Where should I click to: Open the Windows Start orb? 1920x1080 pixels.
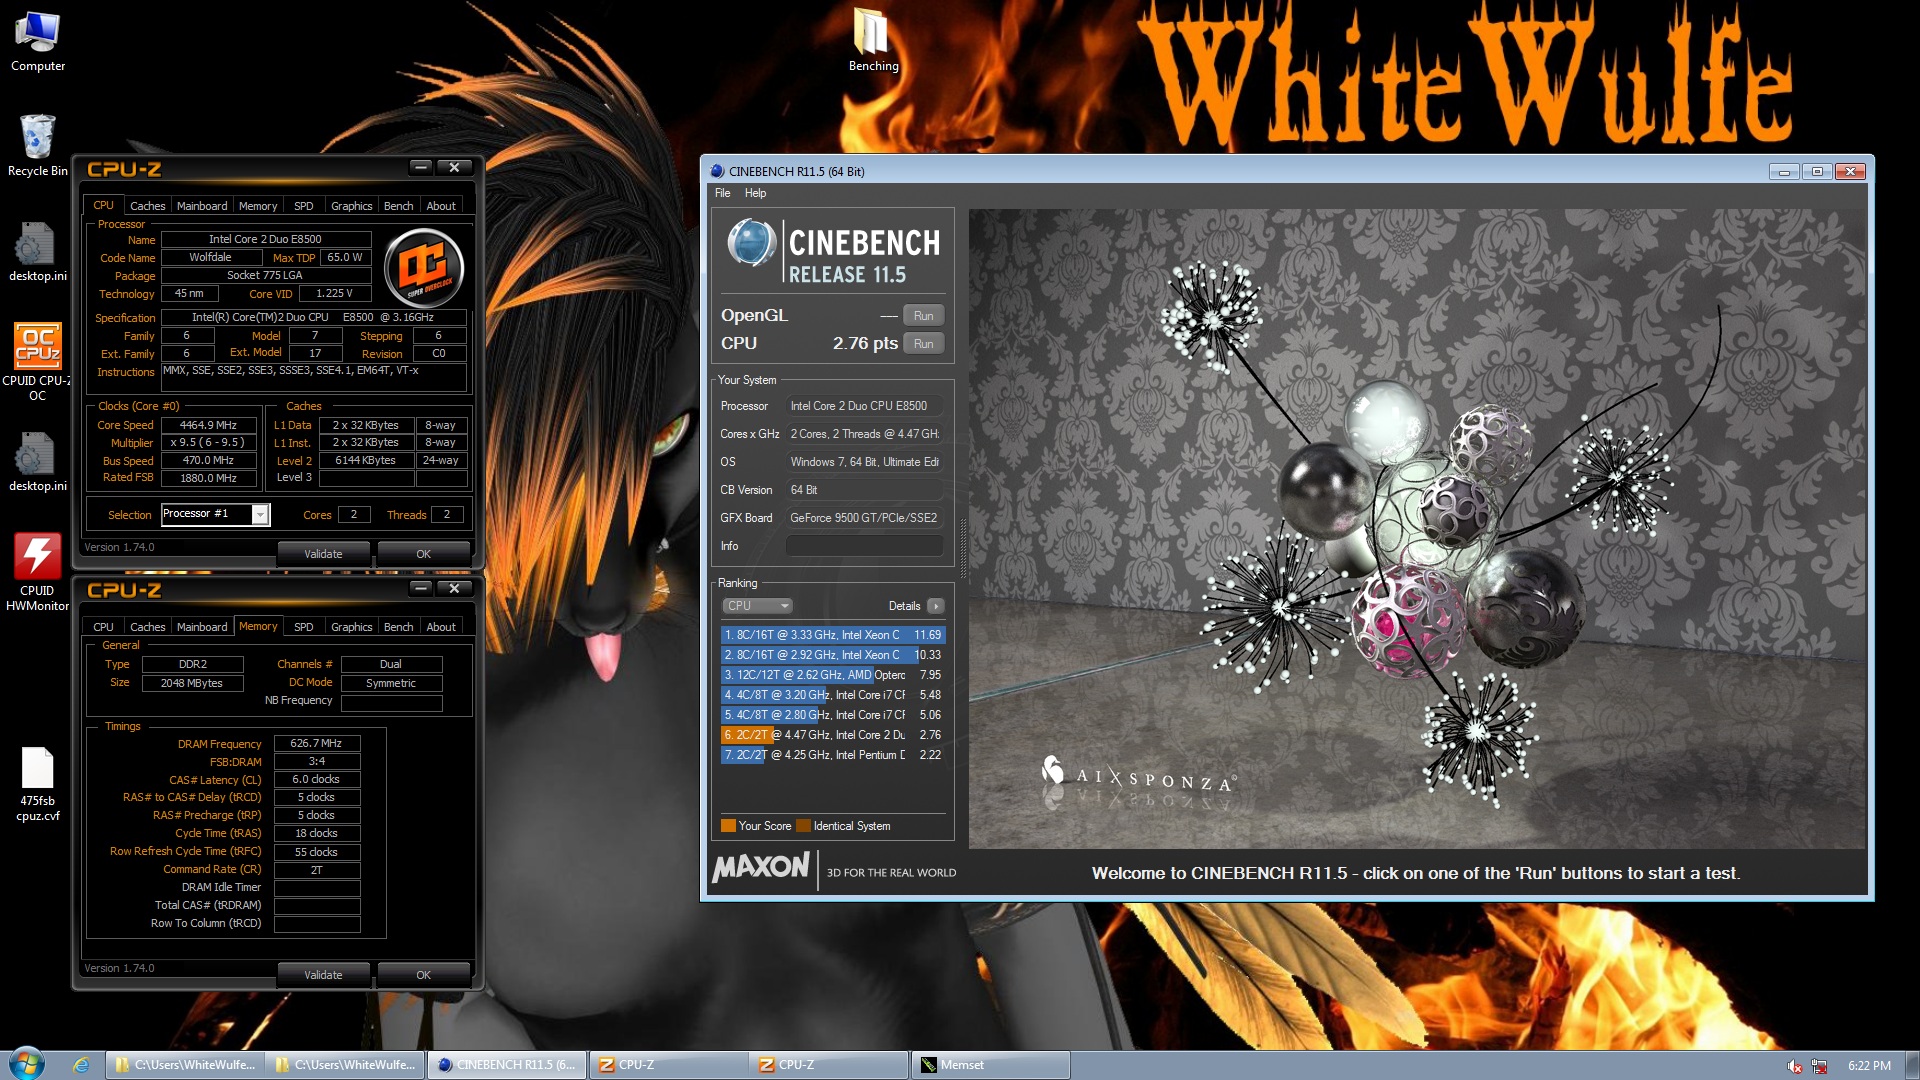[27, 1064]
